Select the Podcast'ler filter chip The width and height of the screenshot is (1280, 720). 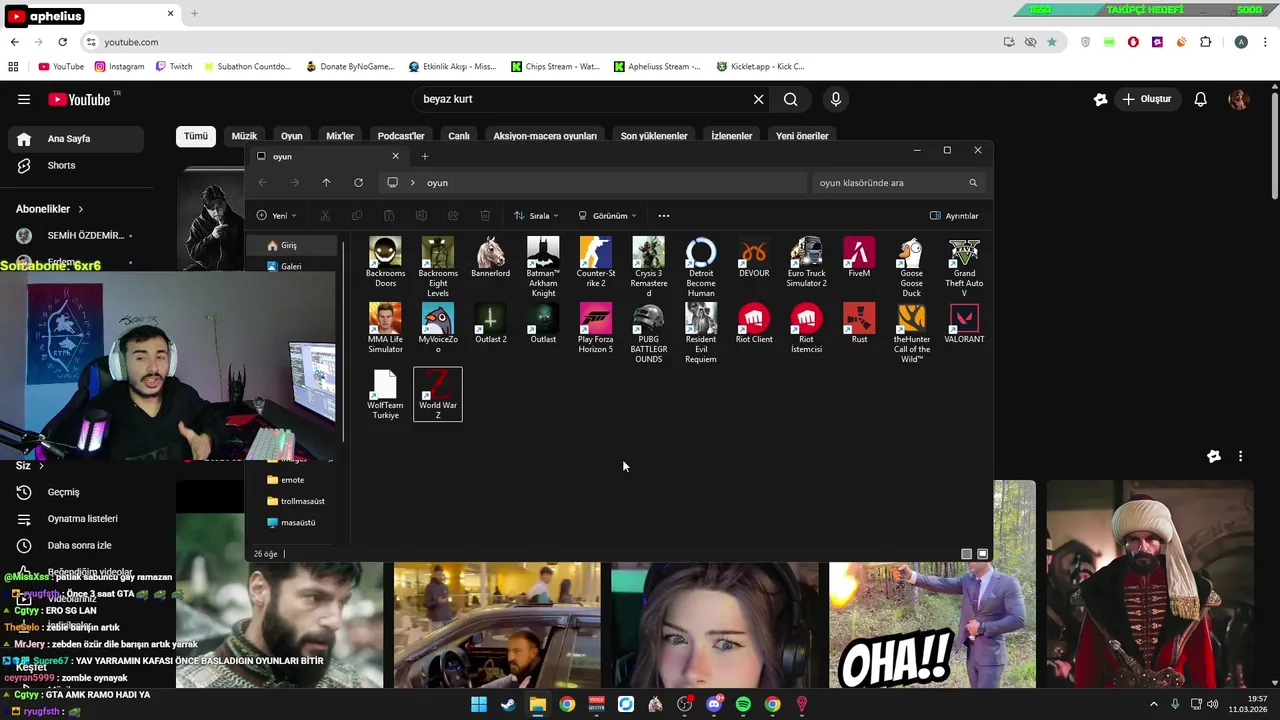click(401, 136)
